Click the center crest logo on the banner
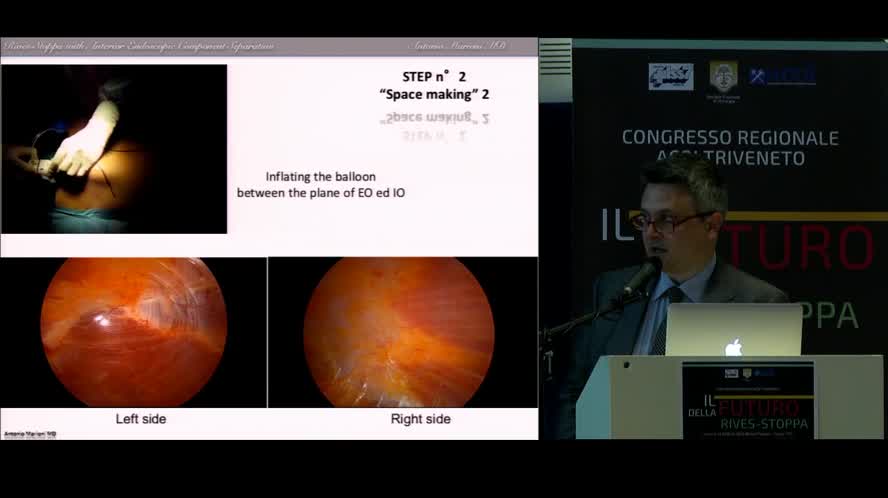 pos(723,76)
